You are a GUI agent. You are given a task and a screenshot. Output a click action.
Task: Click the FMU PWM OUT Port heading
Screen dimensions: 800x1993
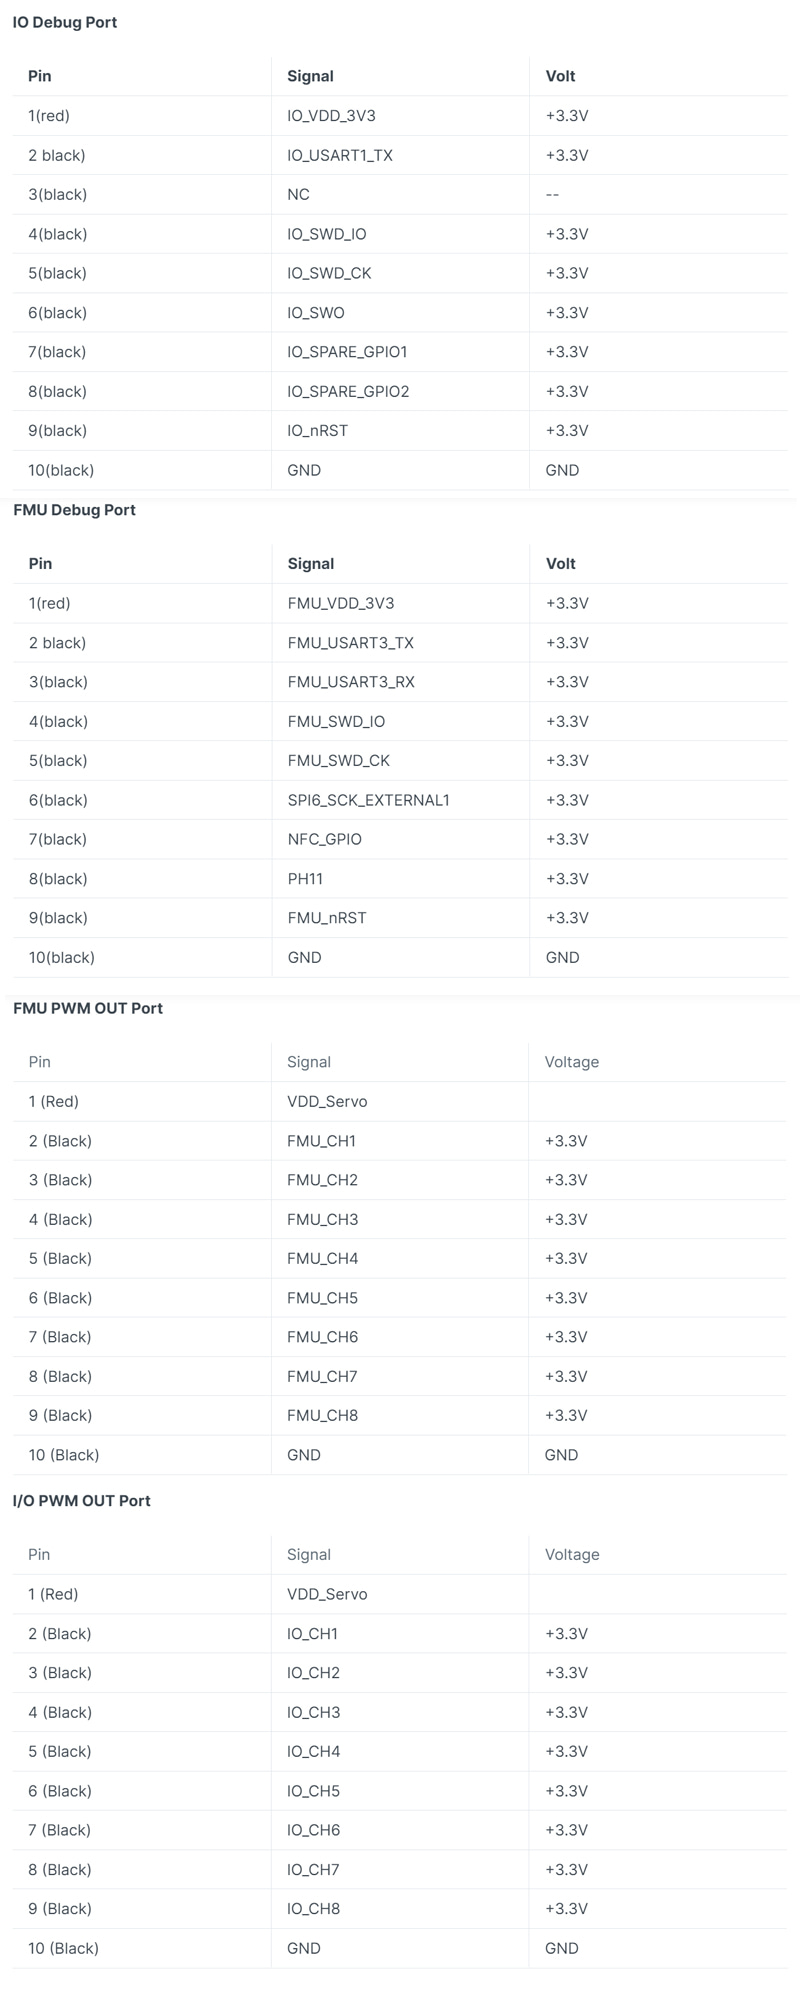point(88,1008)
